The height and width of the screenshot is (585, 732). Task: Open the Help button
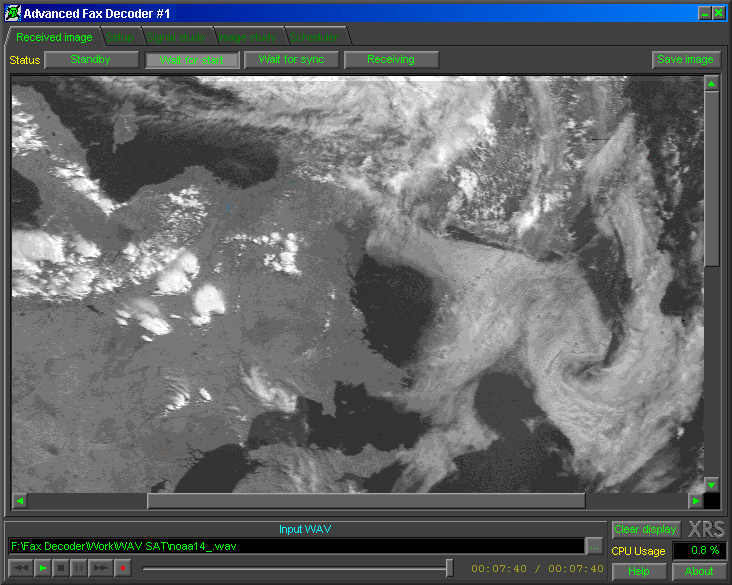(x=639, y=571)
